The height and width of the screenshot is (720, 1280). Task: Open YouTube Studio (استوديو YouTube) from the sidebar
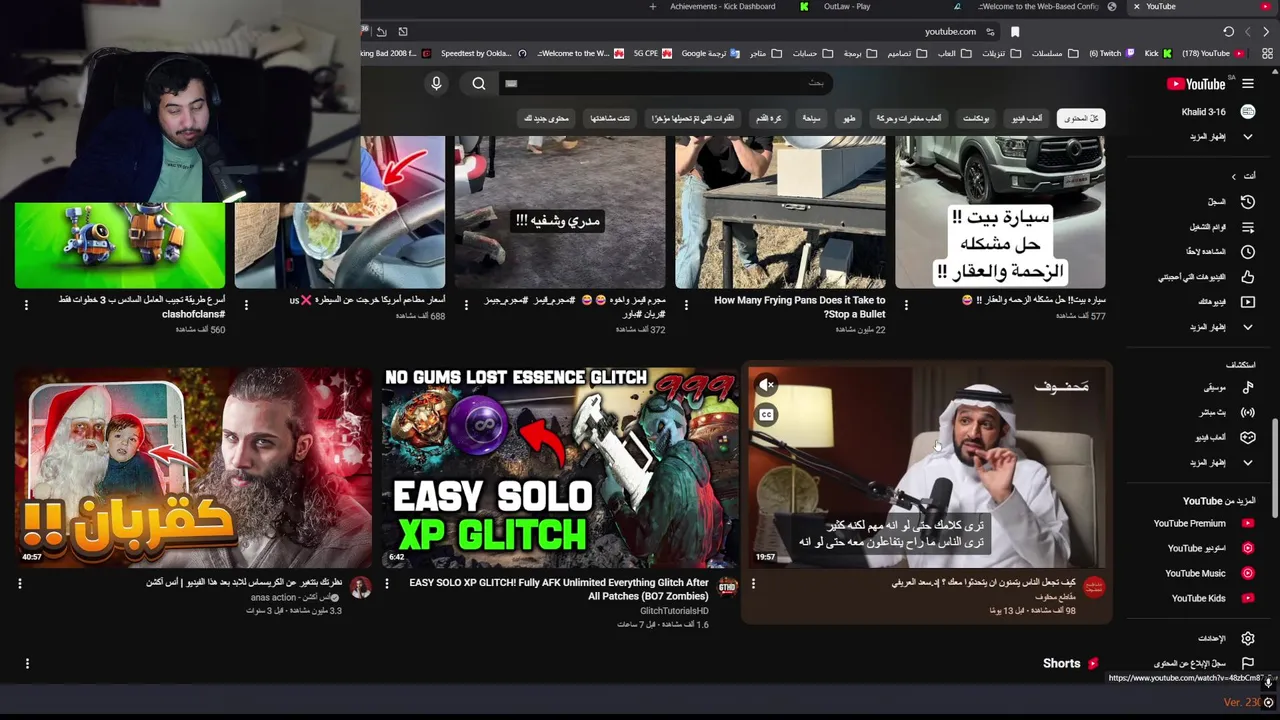(1210, 548)
